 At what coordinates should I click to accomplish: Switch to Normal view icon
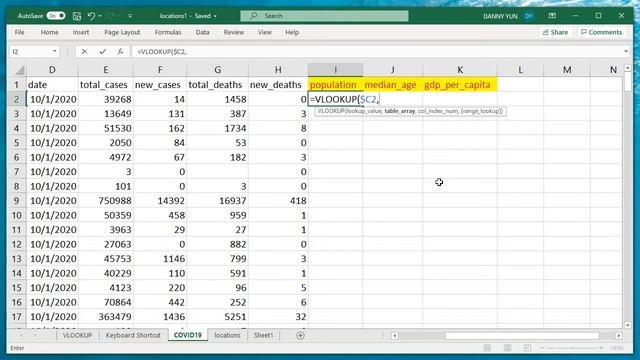click(x=487, y=348)
